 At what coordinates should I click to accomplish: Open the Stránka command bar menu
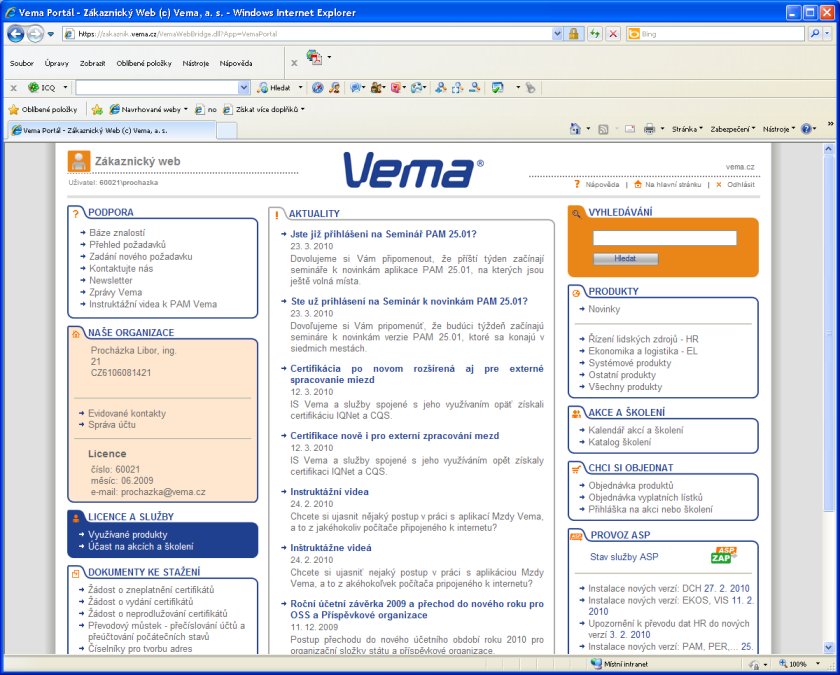point(687,129)
